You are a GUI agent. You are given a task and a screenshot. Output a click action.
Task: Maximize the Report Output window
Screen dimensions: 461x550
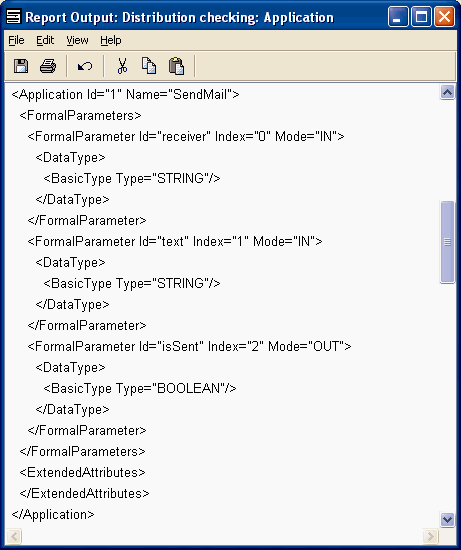click(x=421, y=16)
